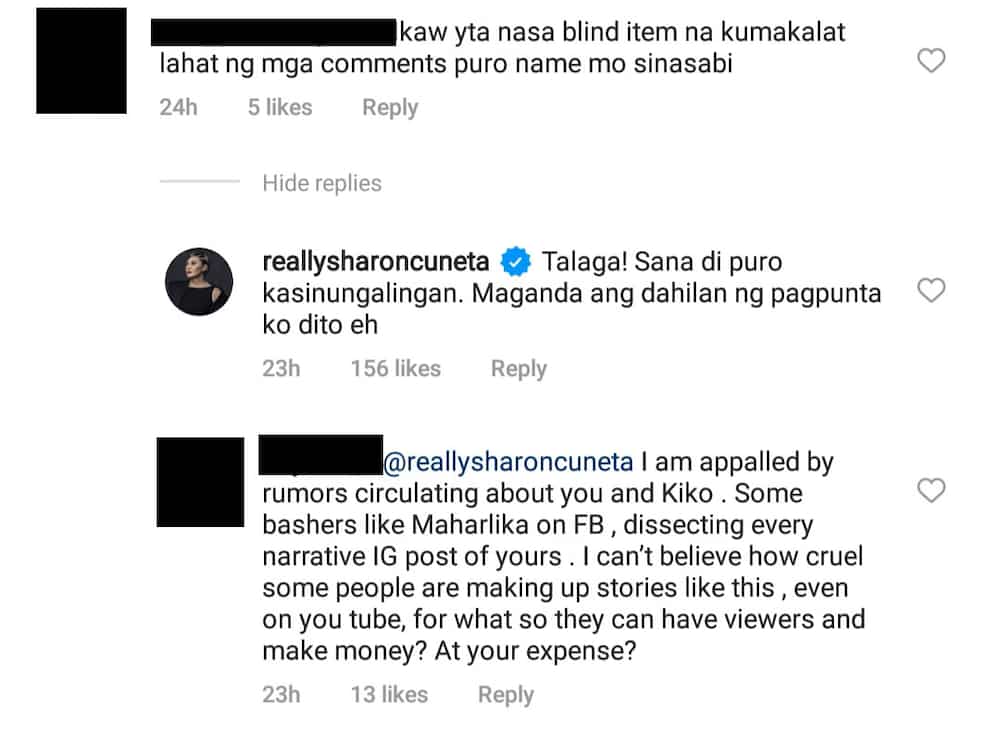
Task: Collapse thread using Hide replies
Action: click(321, 183)
